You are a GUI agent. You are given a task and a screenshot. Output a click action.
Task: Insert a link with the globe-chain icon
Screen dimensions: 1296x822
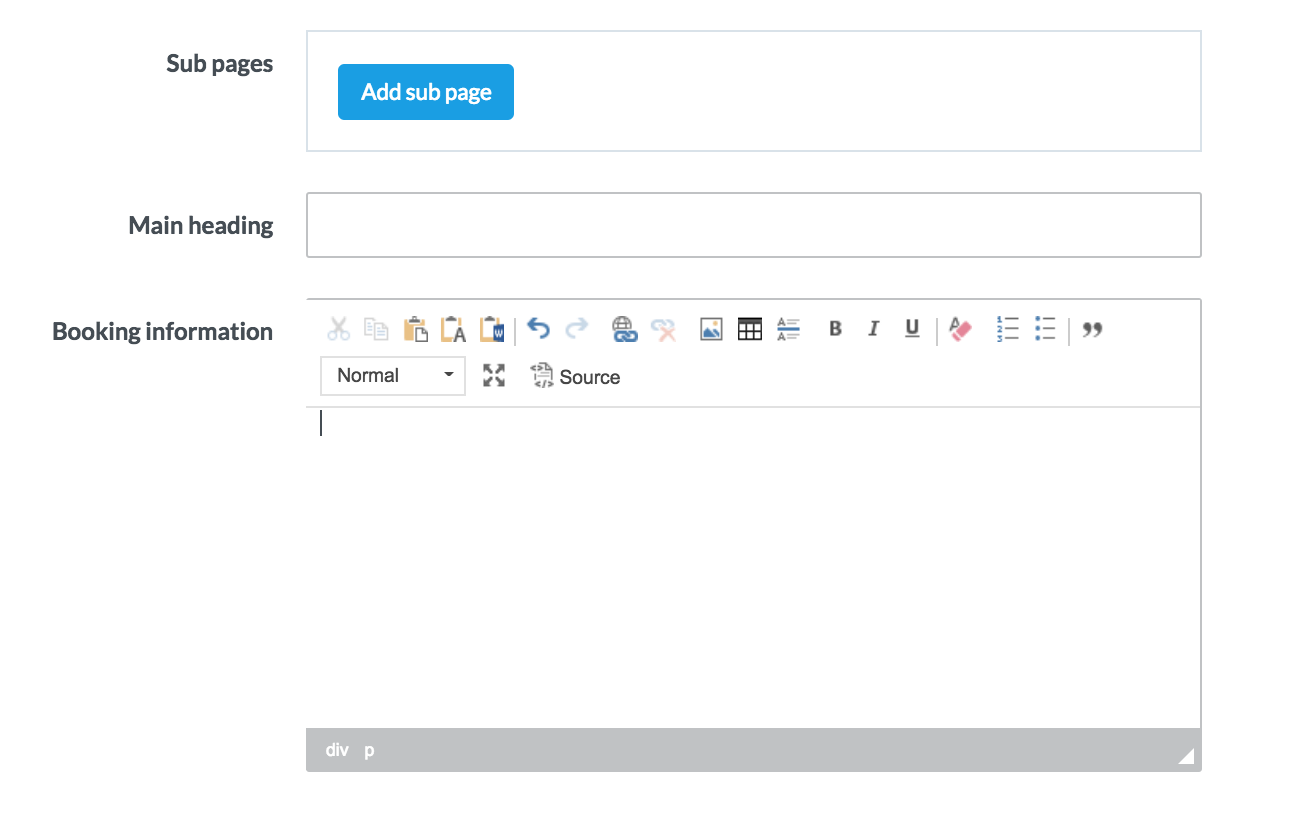[625, 329]
